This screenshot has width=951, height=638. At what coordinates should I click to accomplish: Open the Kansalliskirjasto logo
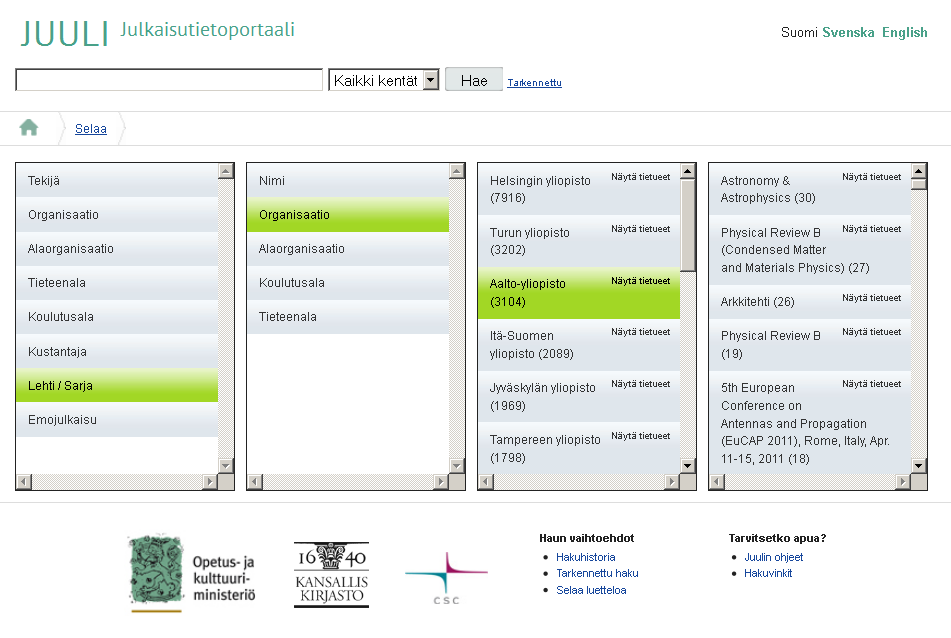pos(331,574)
